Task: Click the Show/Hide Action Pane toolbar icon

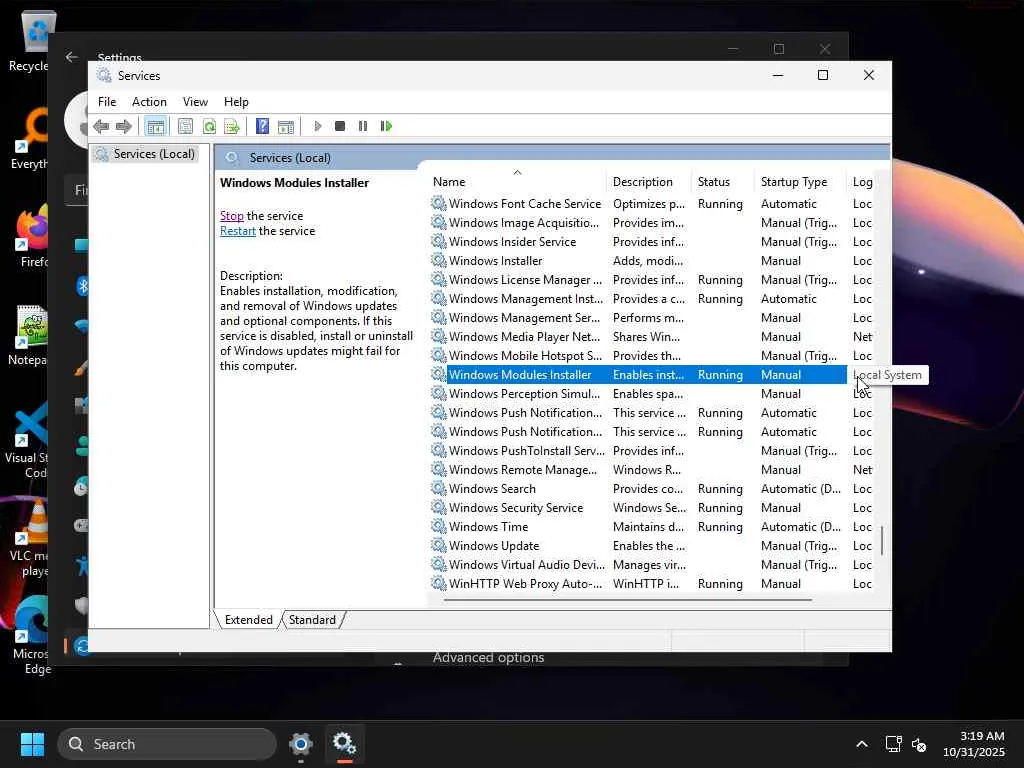Action: [285, 126]
